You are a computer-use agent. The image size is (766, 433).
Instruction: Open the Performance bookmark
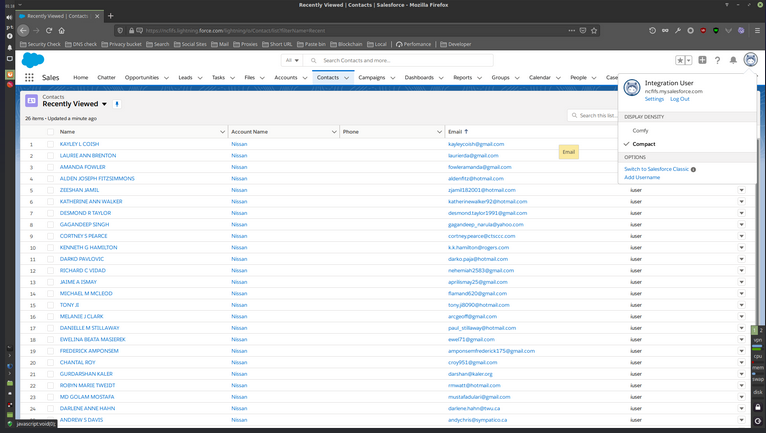click(413, 44)
